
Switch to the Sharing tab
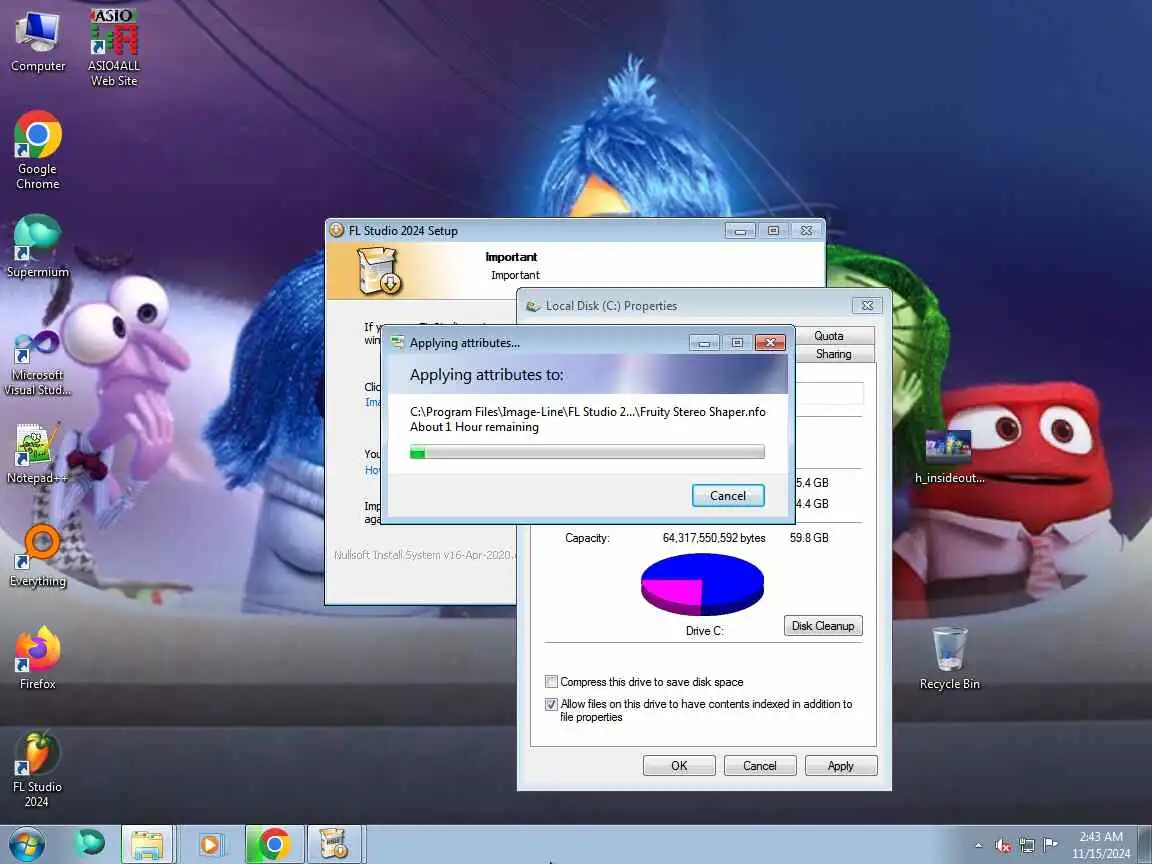click(x=834, y=354)
